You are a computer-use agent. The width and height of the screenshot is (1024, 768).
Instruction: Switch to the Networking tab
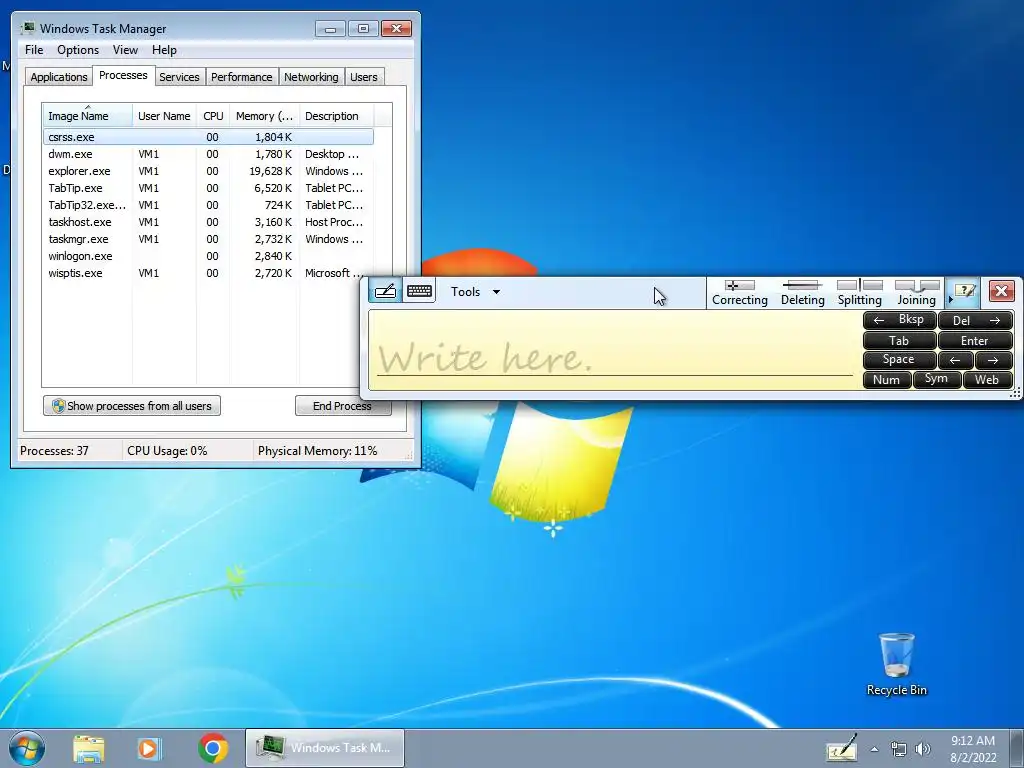(x=311, y=76)
